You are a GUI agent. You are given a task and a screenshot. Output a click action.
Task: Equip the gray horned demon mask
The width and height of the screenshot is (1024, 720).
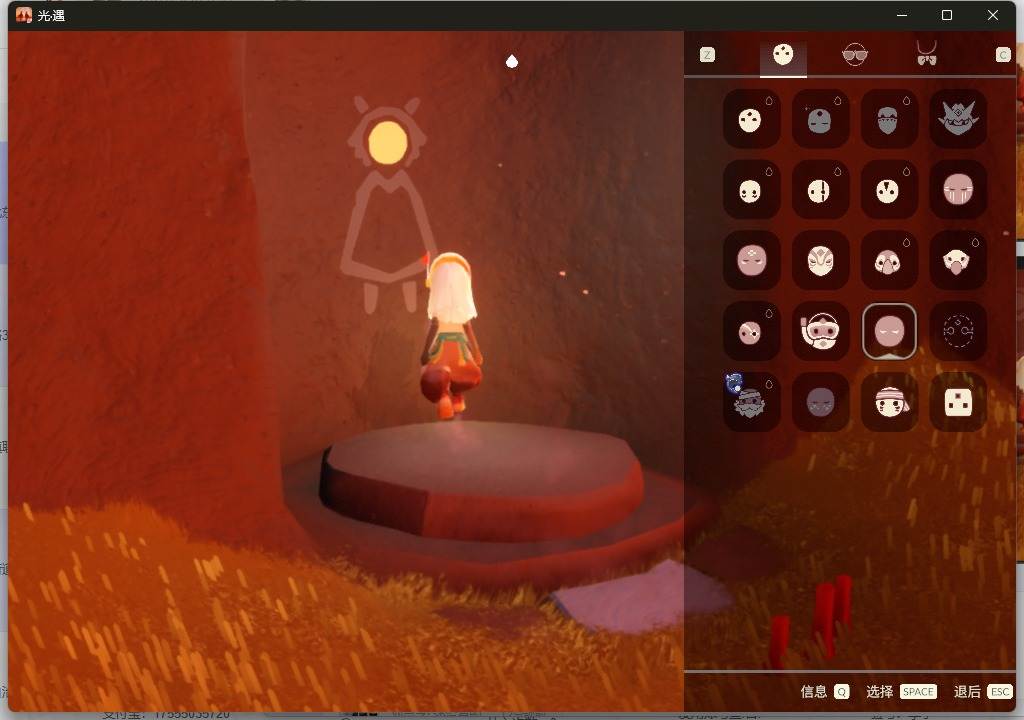(957, 119)
